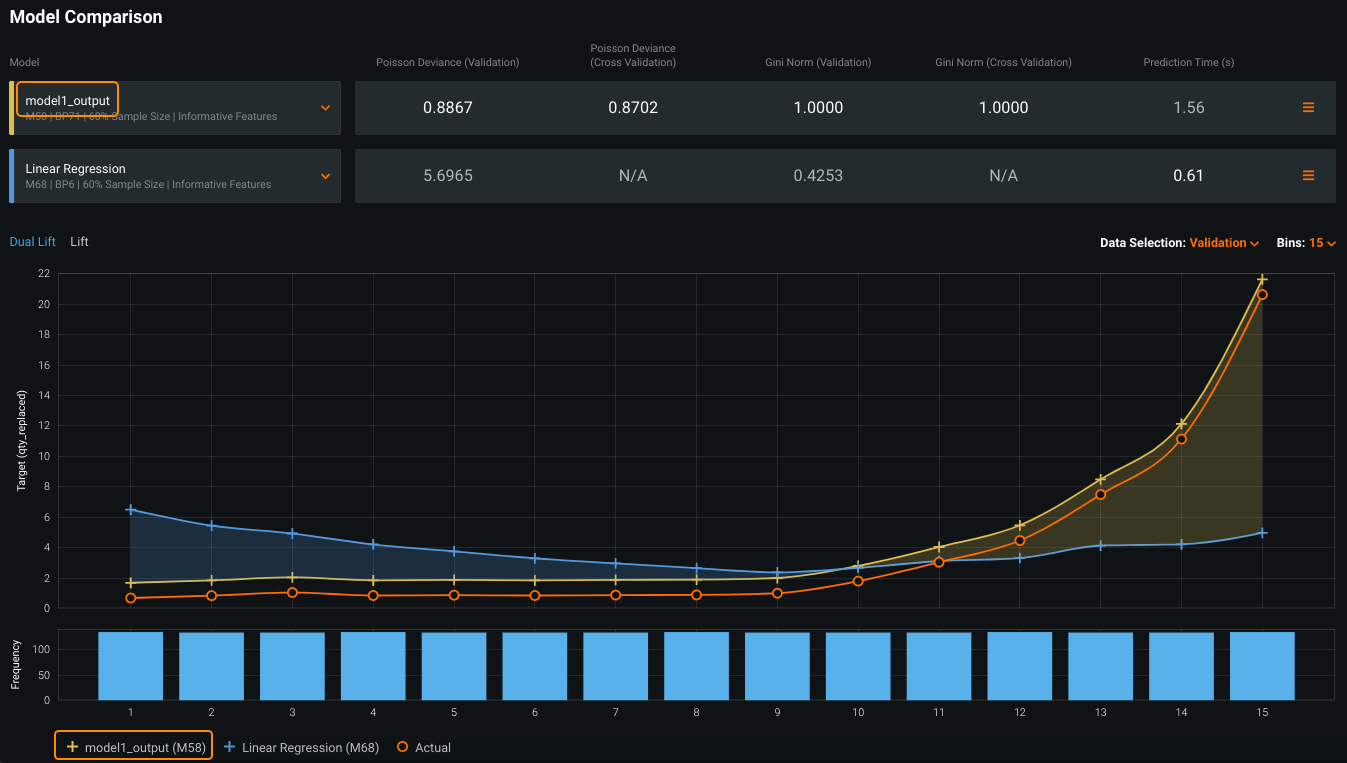
Task: Click the model1_output model name
Action: (x=68, y=101)
